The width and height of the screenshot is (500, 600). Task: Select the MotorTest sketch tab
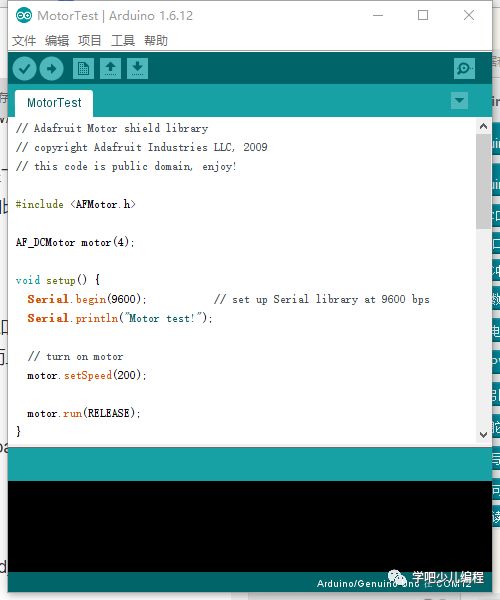(54, 103)
